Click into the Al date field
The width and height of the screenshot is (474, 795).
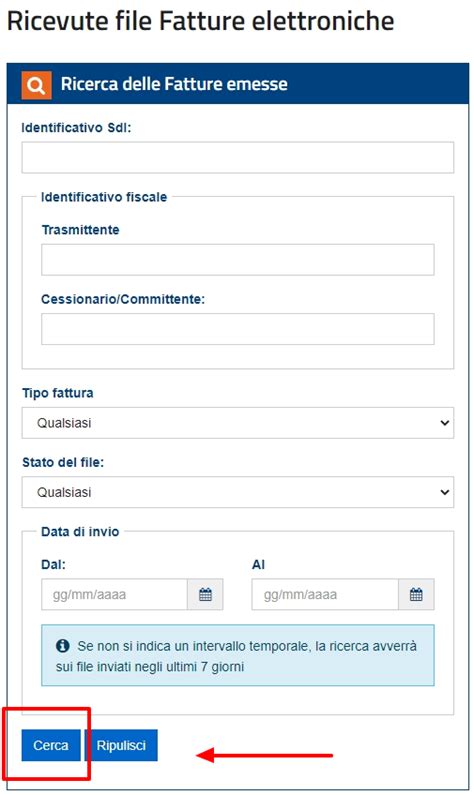pyautogui.click(x=325, y=594)
